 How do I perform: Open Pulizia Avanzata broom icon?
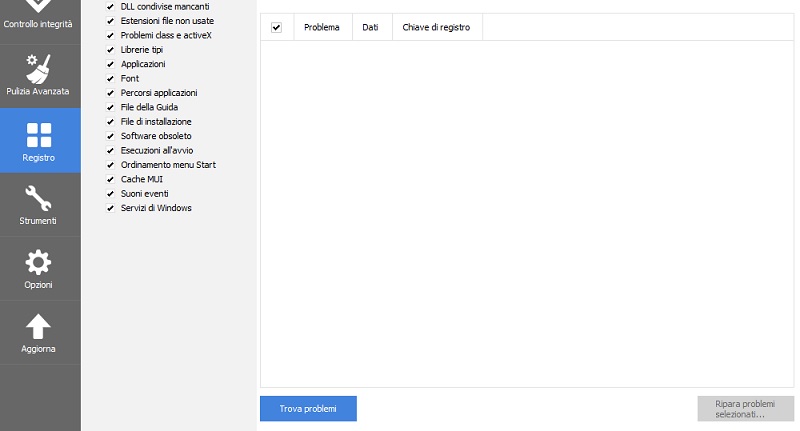pos(39,69)
